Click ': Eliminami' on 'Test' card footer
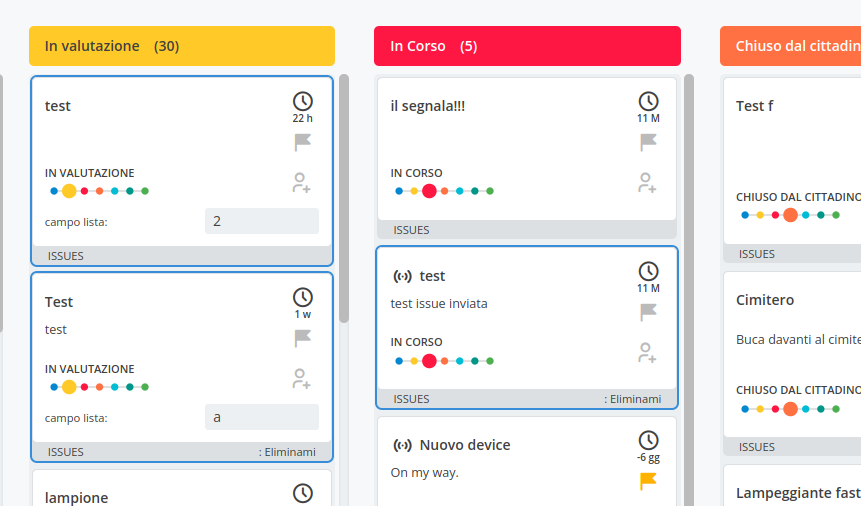The image size is (861, 506). pyautogui.click(x=287, y=452)
